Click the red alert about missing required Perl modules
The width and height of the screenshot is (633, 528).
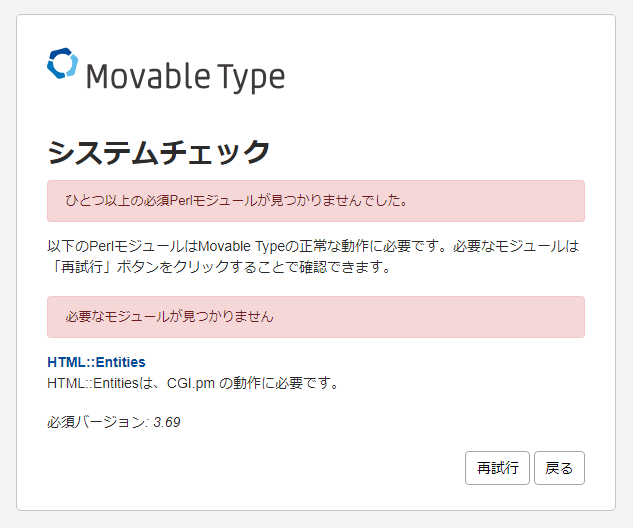coord(316,201)
